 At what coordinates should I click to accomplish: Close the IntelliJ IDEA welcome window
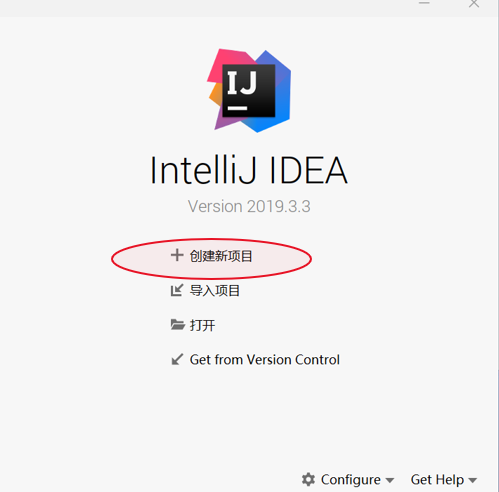(x=474, y=3)
